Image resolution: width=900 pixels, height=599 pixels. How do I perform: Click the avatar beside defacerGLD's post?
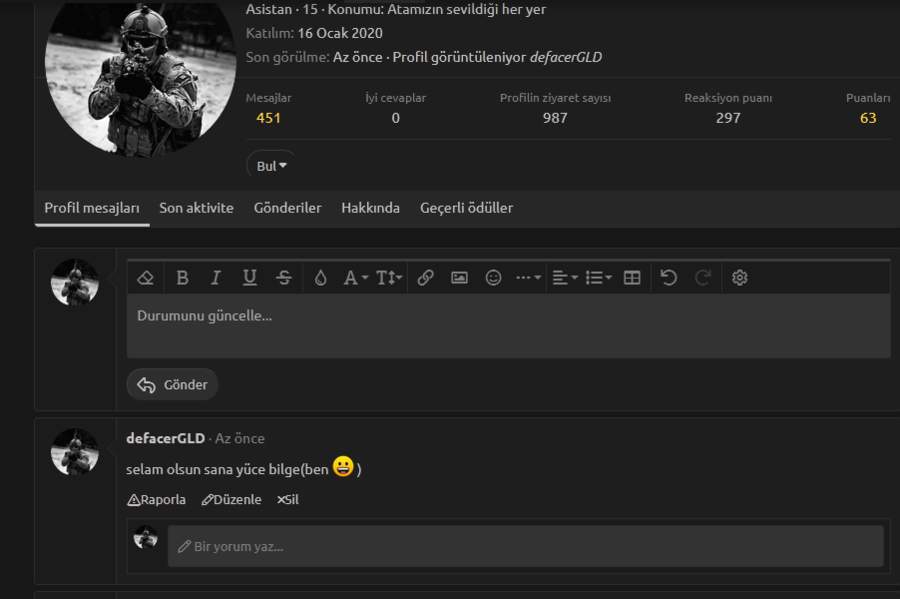(x=75, y=452)
